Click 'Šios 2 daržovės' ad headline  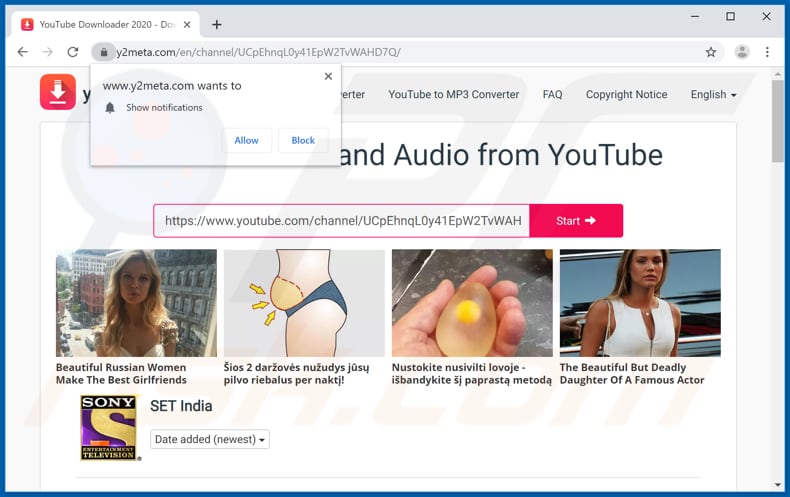pos(296,374)
